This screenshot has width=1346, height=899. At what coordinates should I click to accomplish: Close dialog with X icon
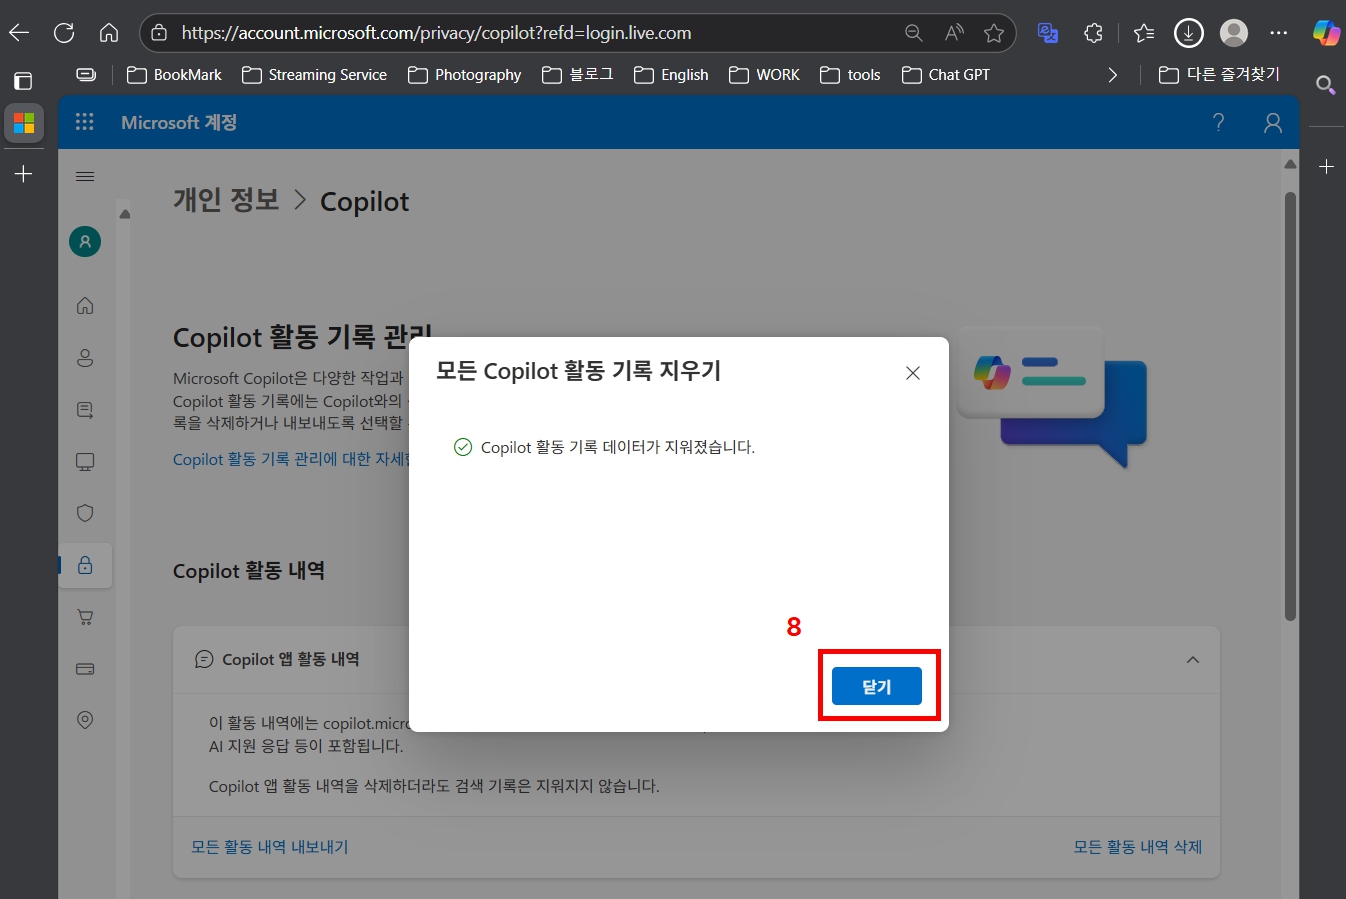pos(913,373)
